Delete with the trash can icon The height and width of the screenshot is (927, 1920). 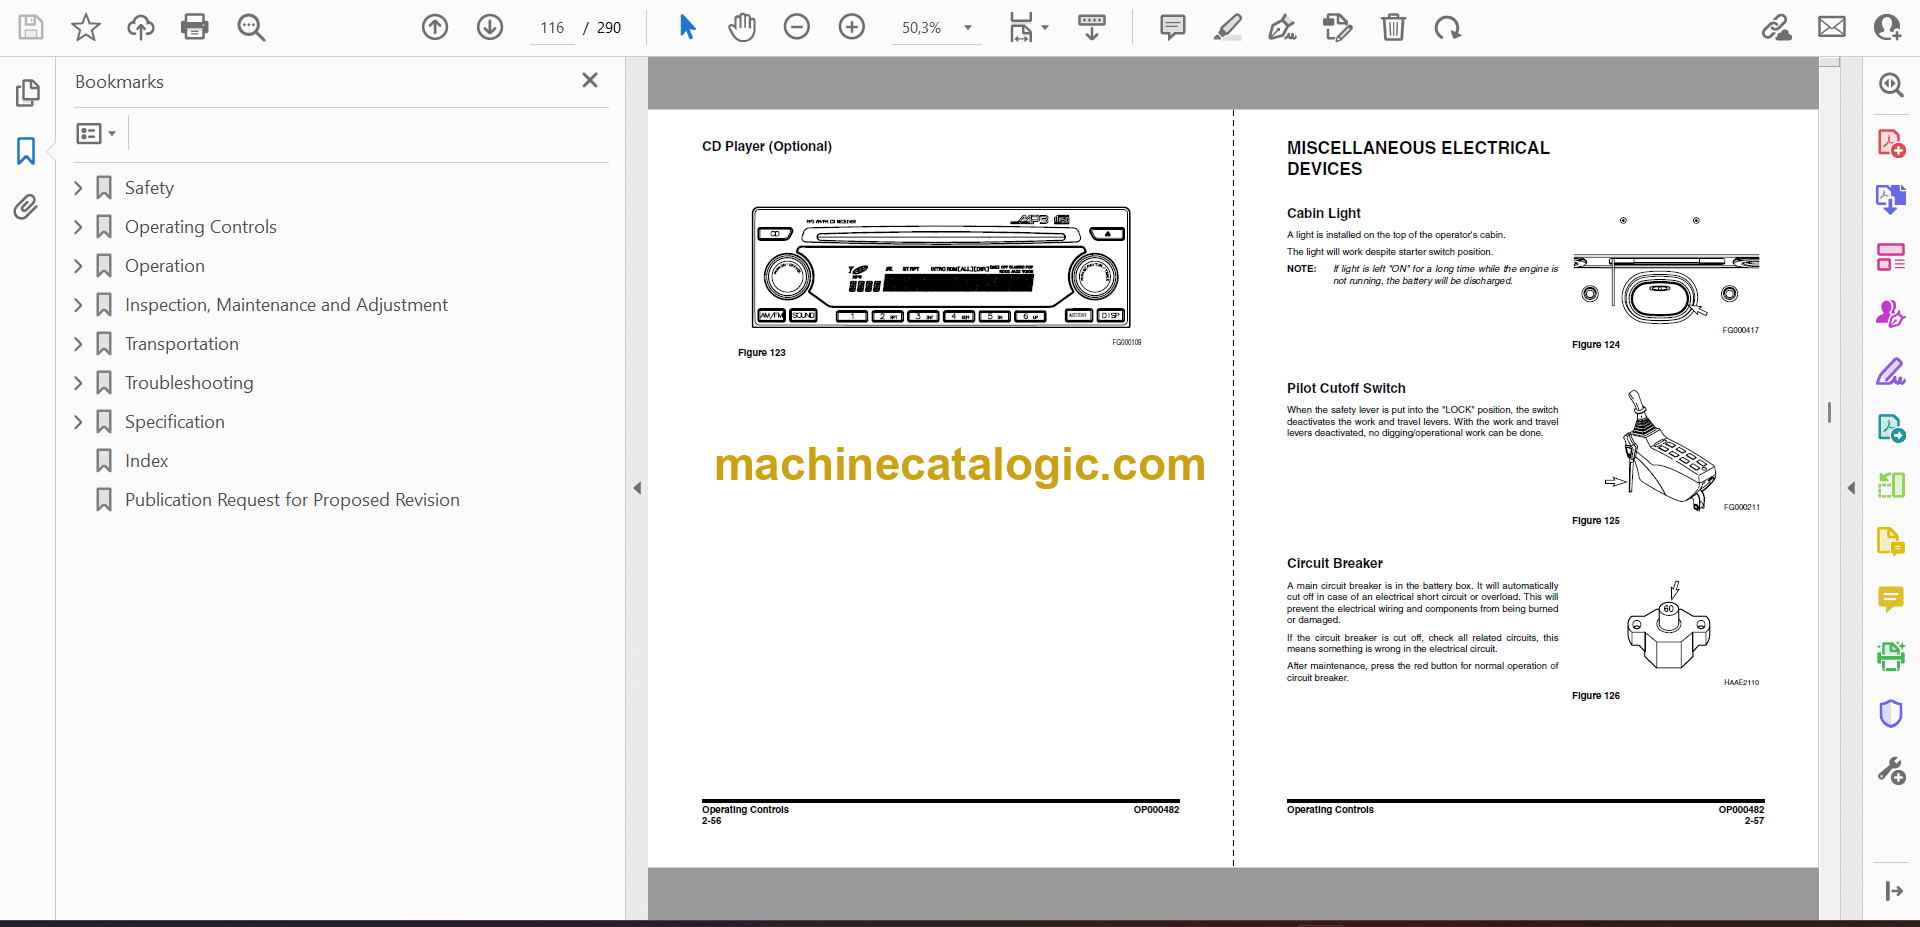(1393, 27)
